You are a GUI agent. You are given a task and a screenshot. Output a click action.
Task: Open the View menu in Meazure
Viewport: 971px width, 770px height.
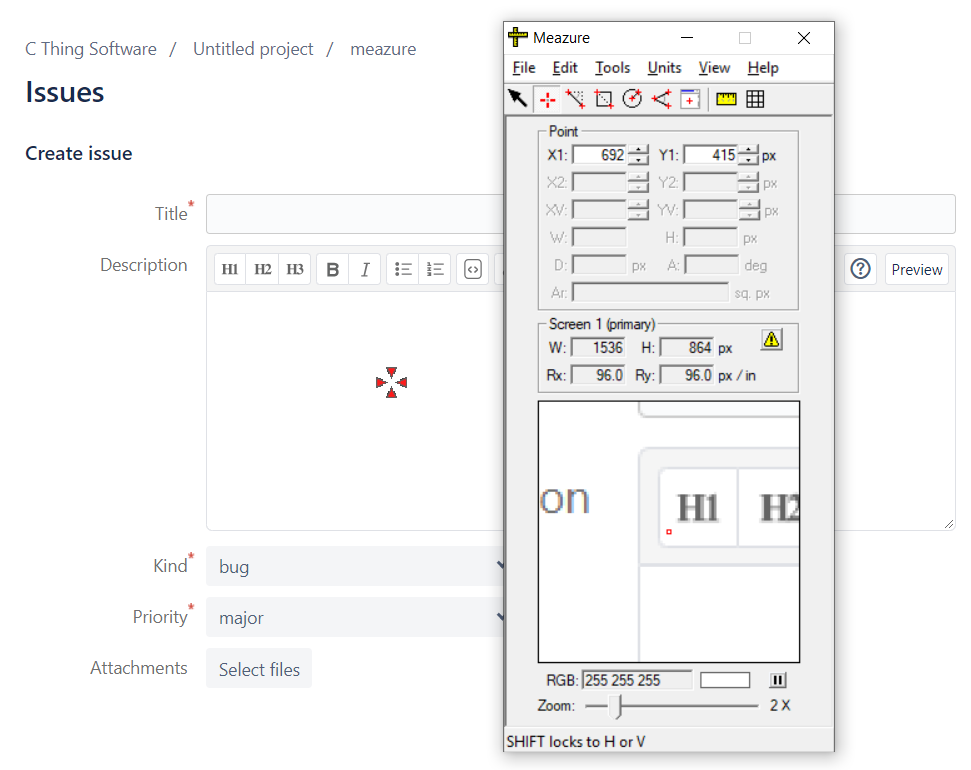714,68
